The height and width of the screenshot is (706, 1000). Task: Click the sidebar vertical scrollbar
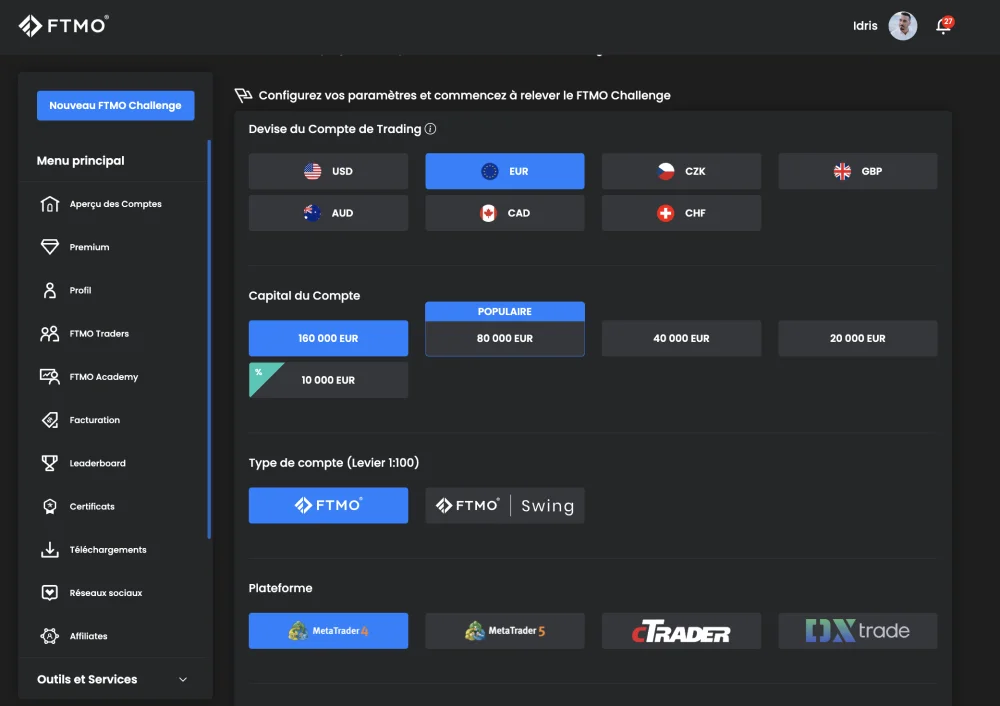tap(209, 339)
